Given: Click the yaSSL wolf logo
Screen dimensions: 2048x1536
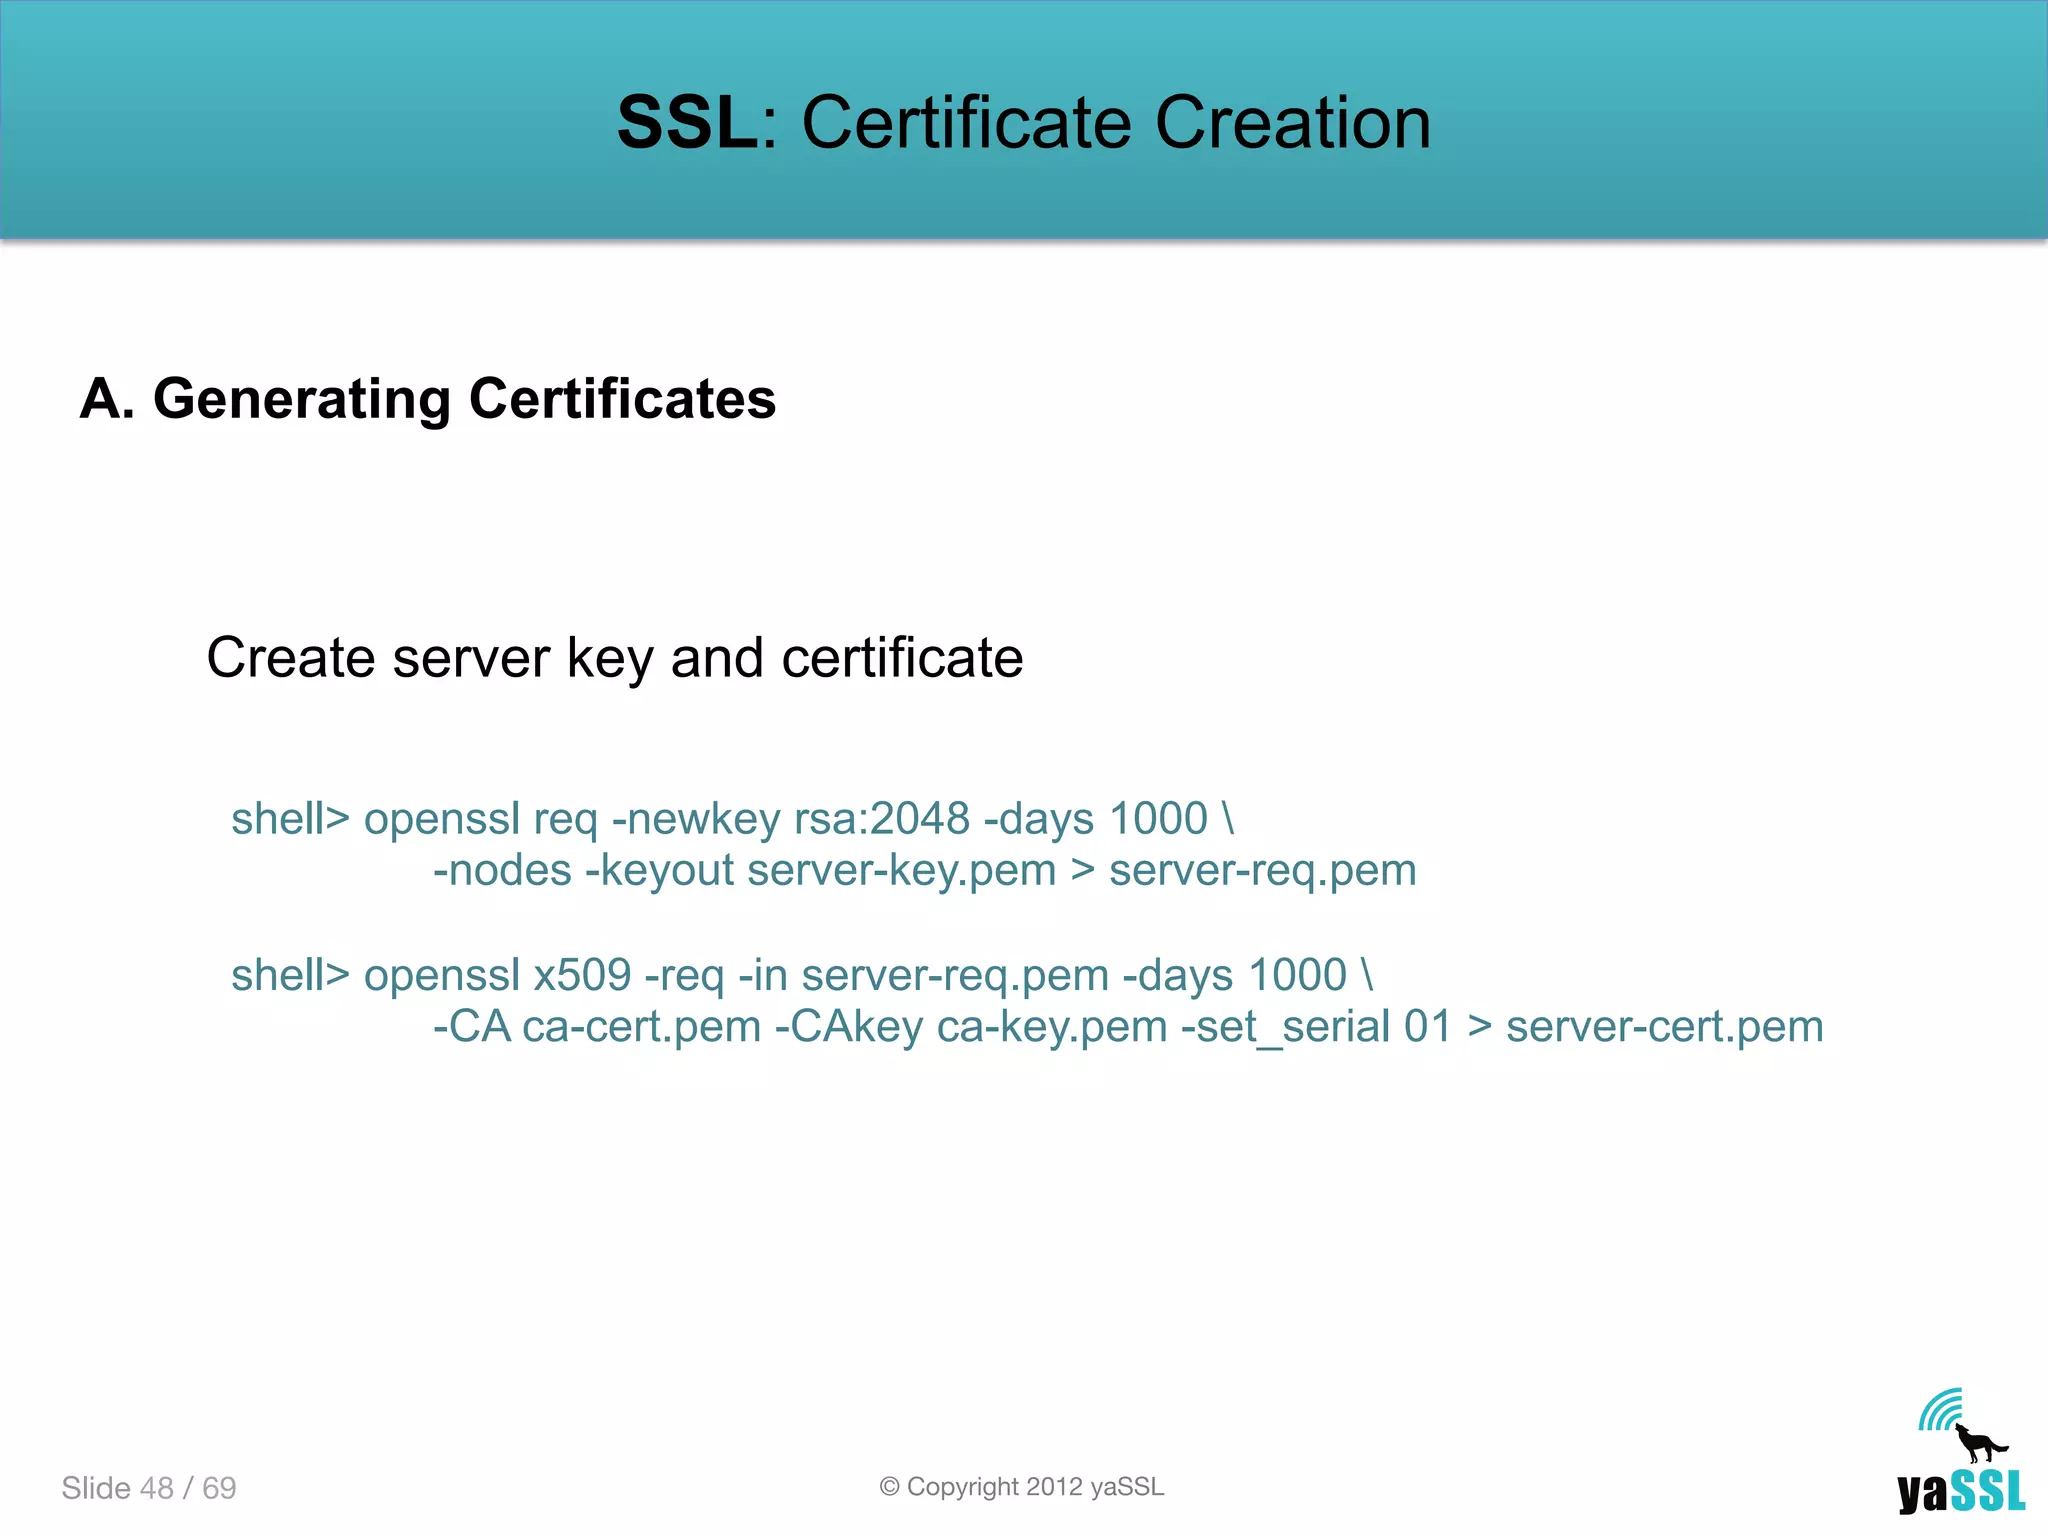Looking at the screenshot, I should point(1962,1451).
